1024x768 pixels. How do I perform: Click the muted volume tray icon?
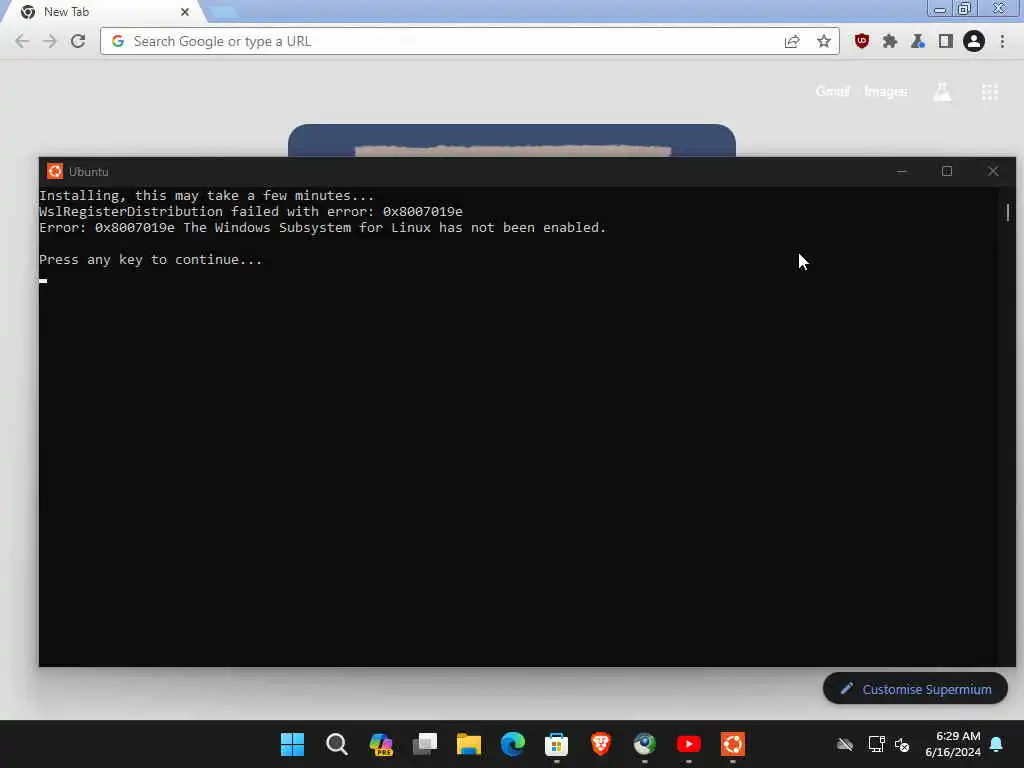coord(902,744)
